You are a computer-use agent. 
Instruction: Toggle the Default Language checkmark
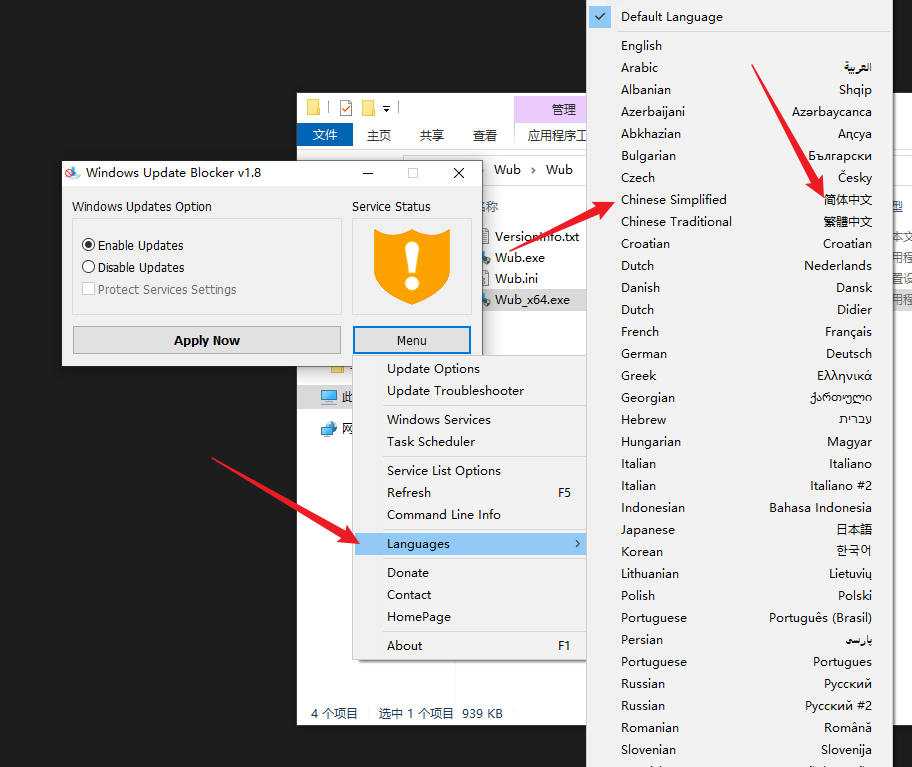tap(600, 17)
